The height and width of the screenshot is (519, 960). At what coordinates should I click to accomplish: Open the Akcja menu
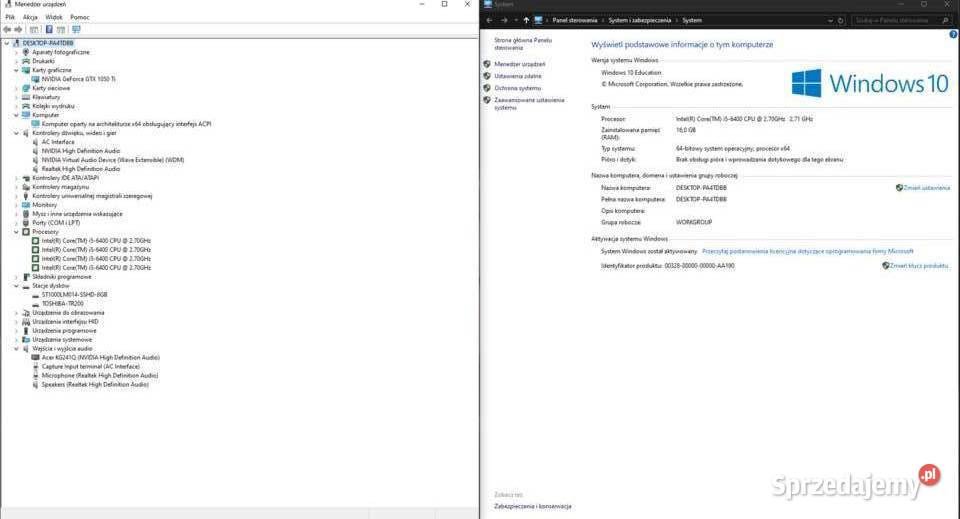(x=30, y=17)
